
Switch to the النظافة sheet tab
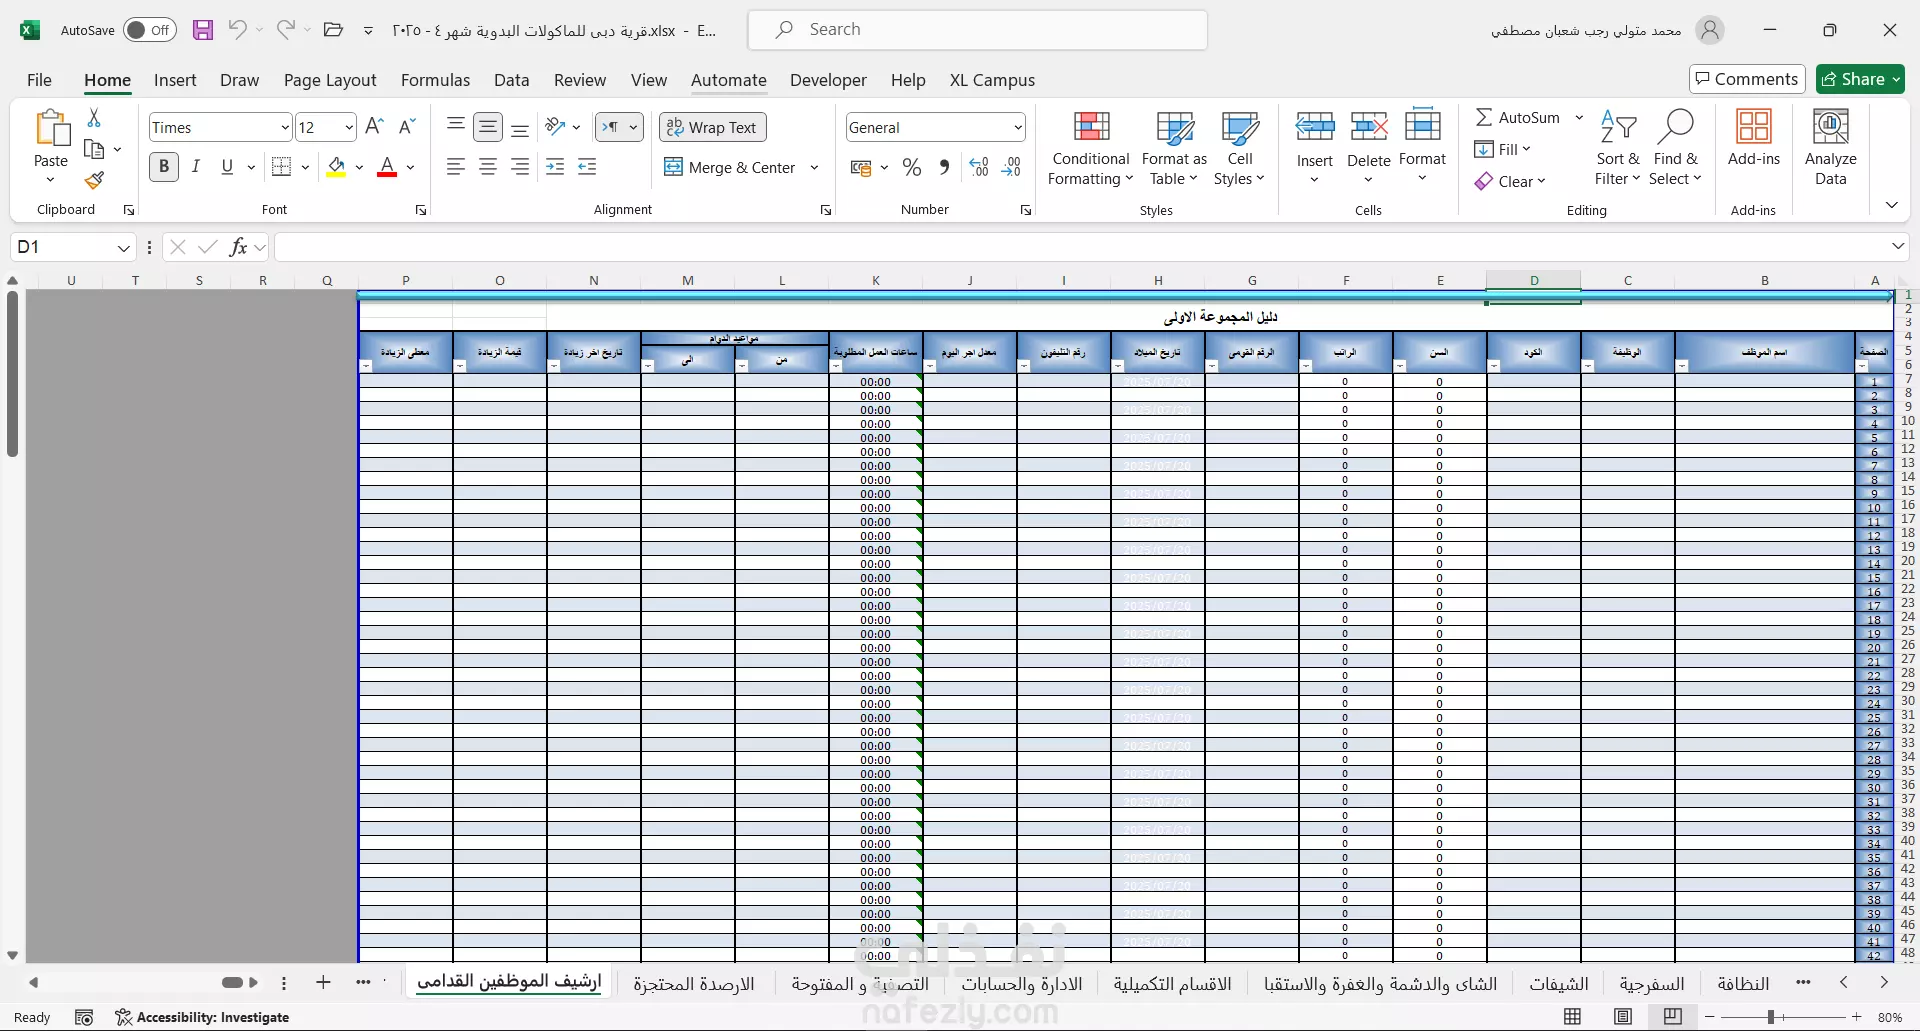point(1743,984)
